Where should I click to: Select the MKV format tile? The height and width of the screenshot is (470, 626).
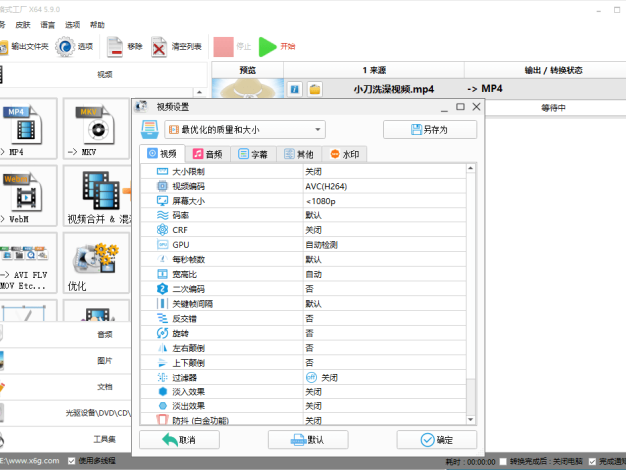click(x=96, y=129)
